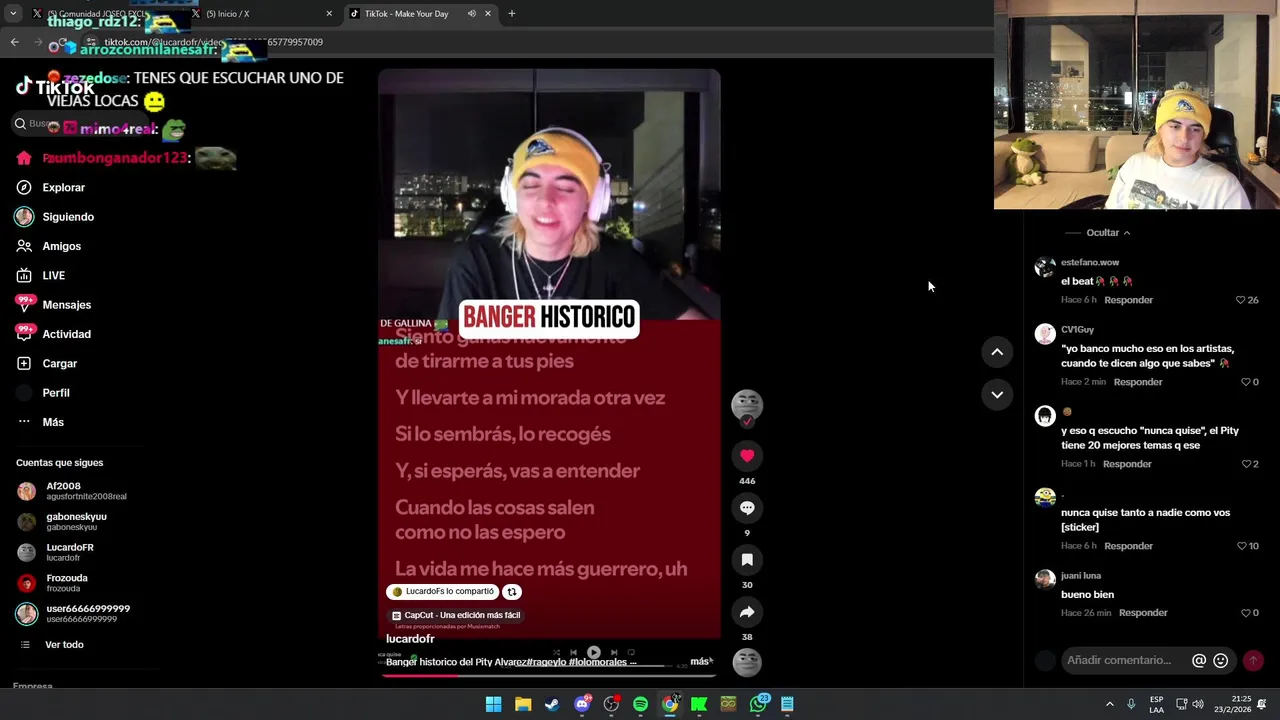Image resolution: width=1280 pixels, height=720 pixels.
Task: Open the system volume control in the tray
Action: [1198, 704]
